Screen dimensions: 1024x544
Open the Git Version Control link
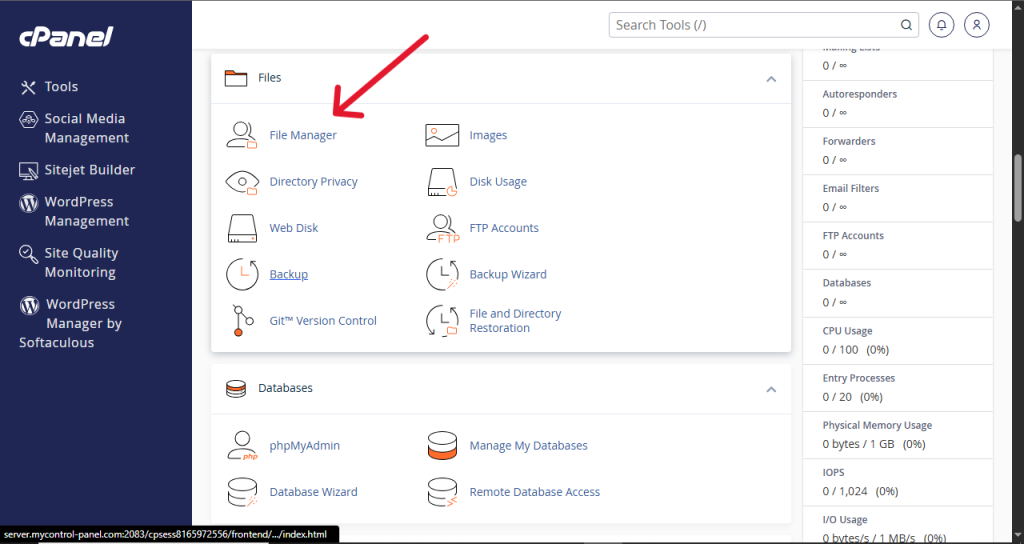coord(323,321)
